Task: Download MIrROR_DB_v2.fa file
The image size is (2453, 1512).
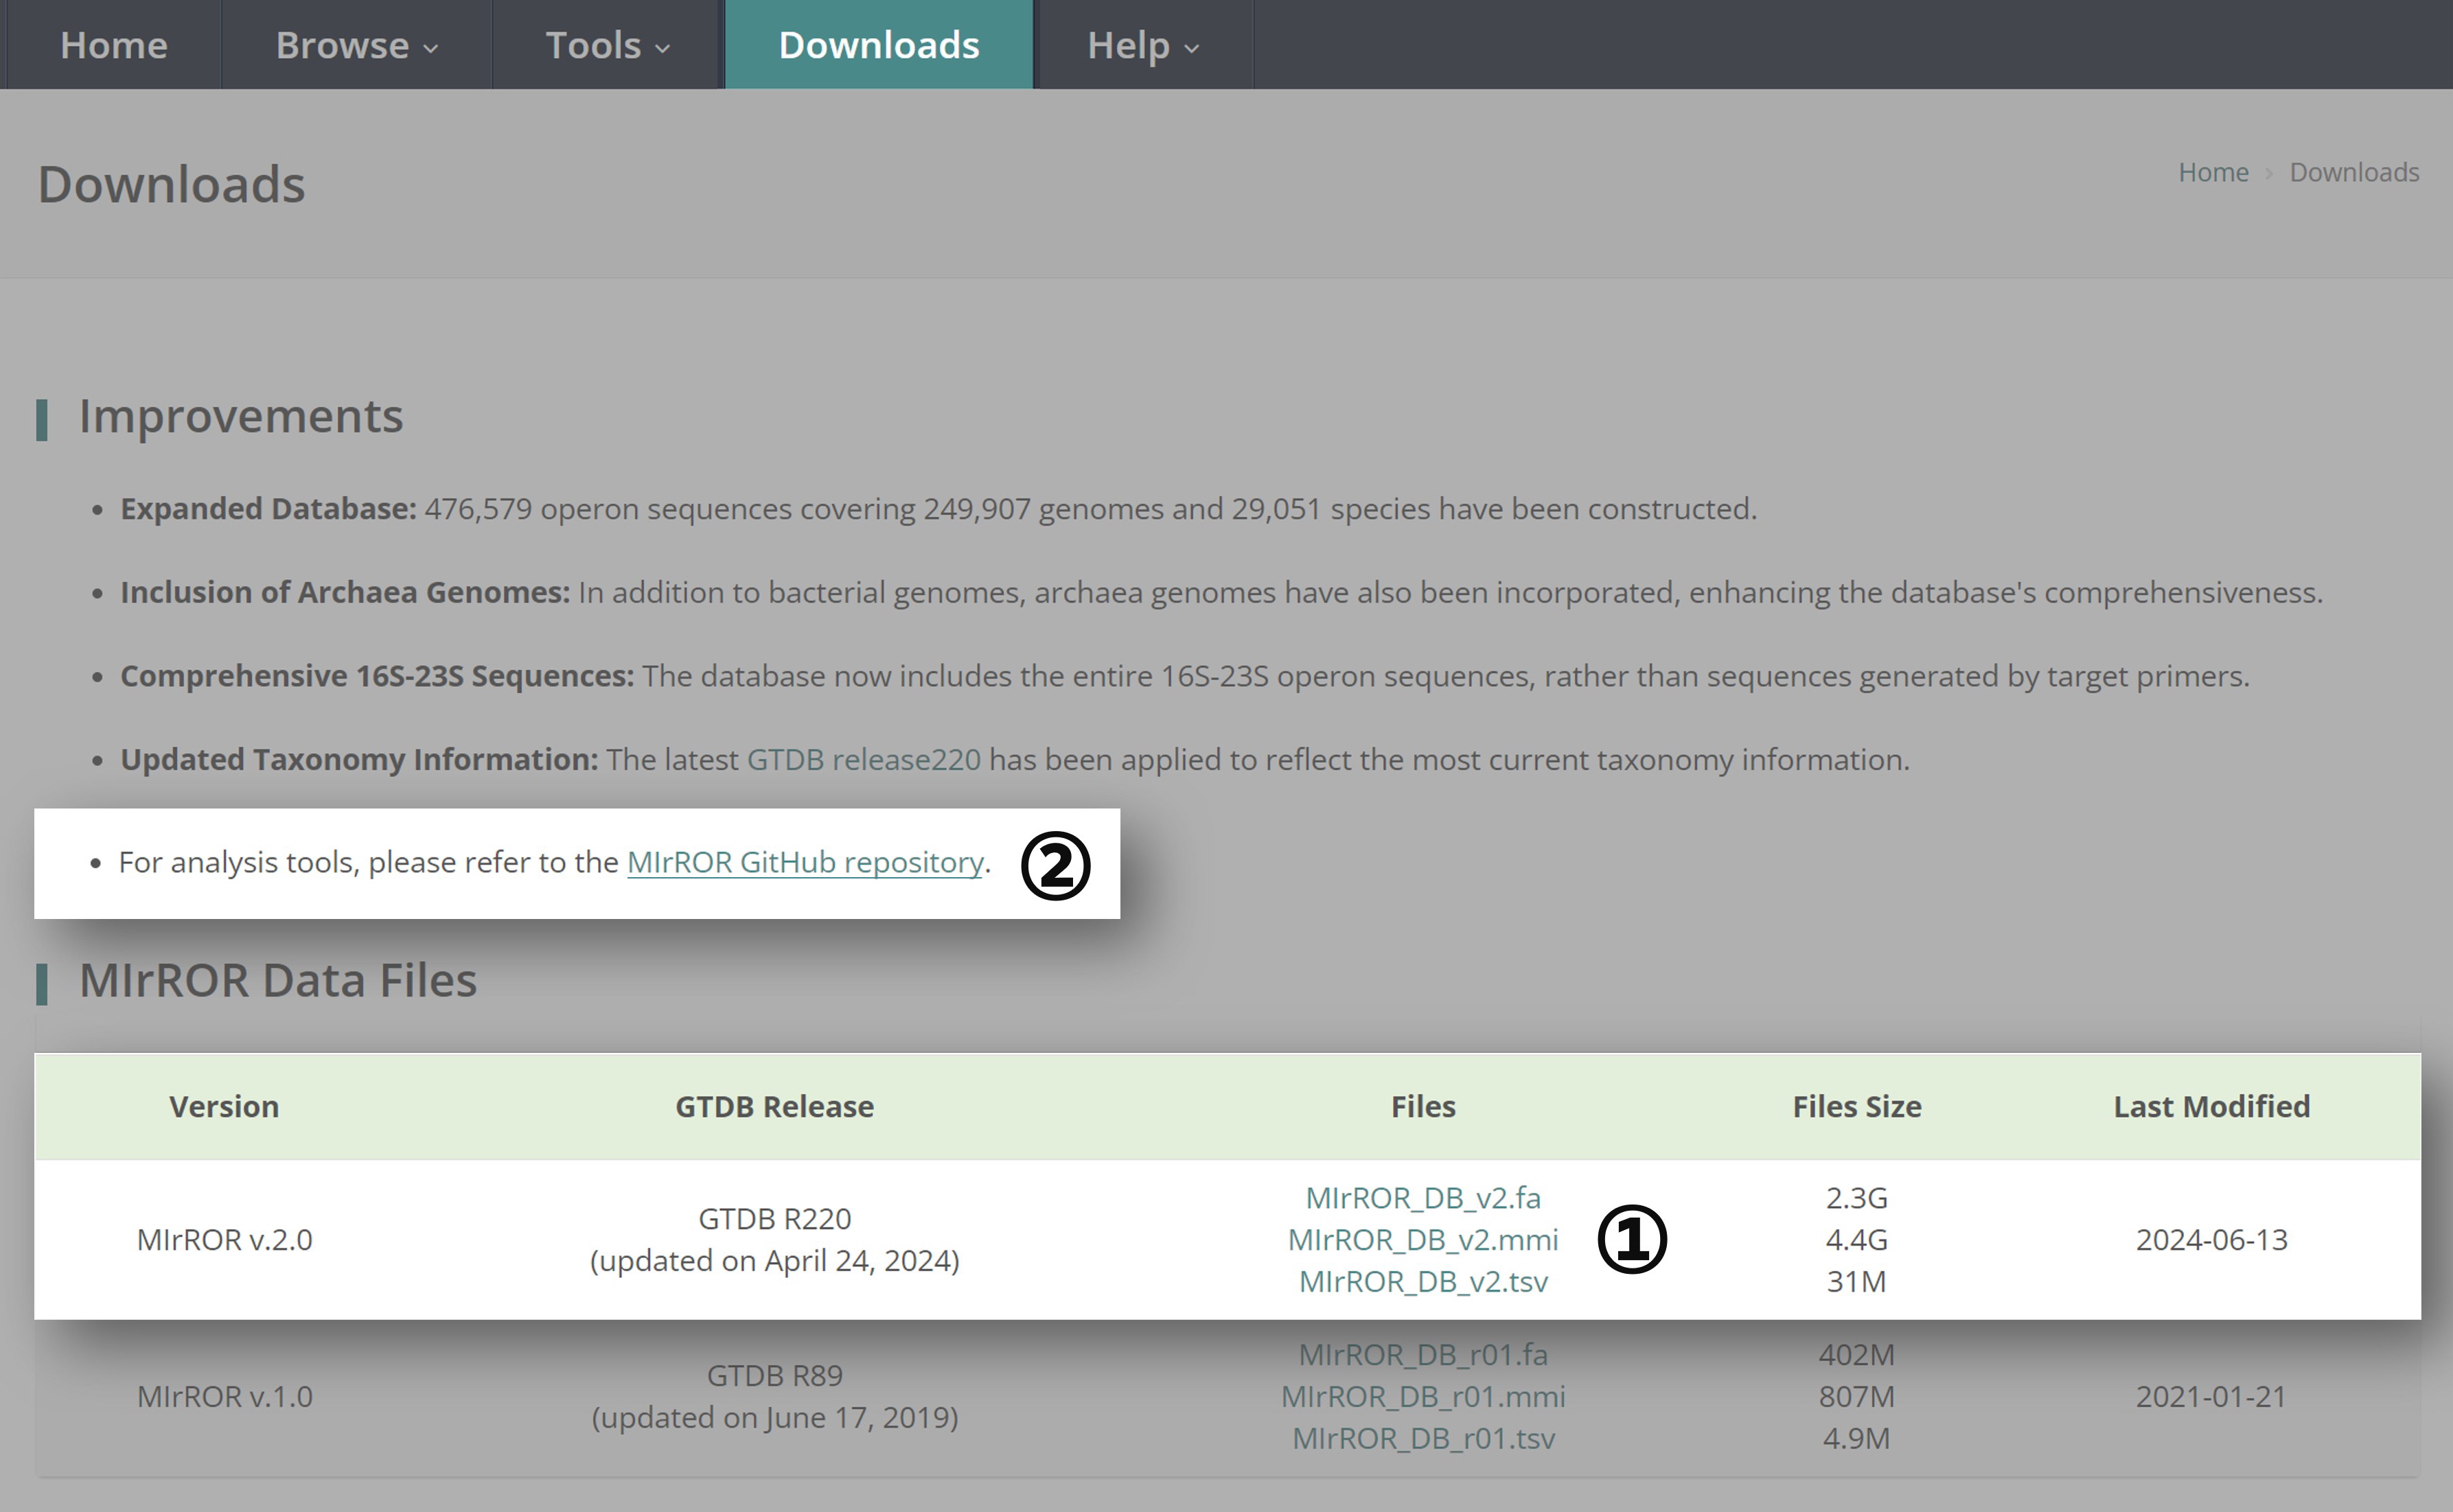Action: click(x=1422, y=1197)
